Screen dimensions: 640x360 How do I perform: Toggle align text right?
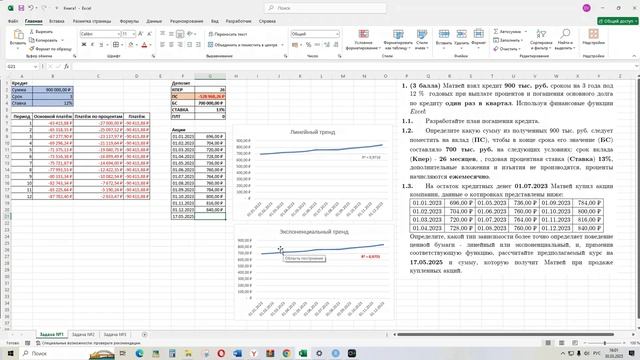(180, 44)
